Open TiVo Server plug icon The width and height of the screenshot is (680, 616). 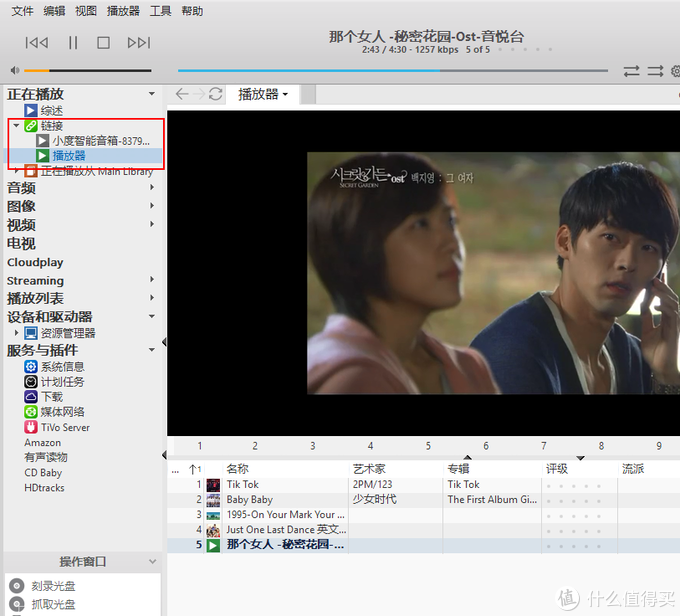coord(31,427)
